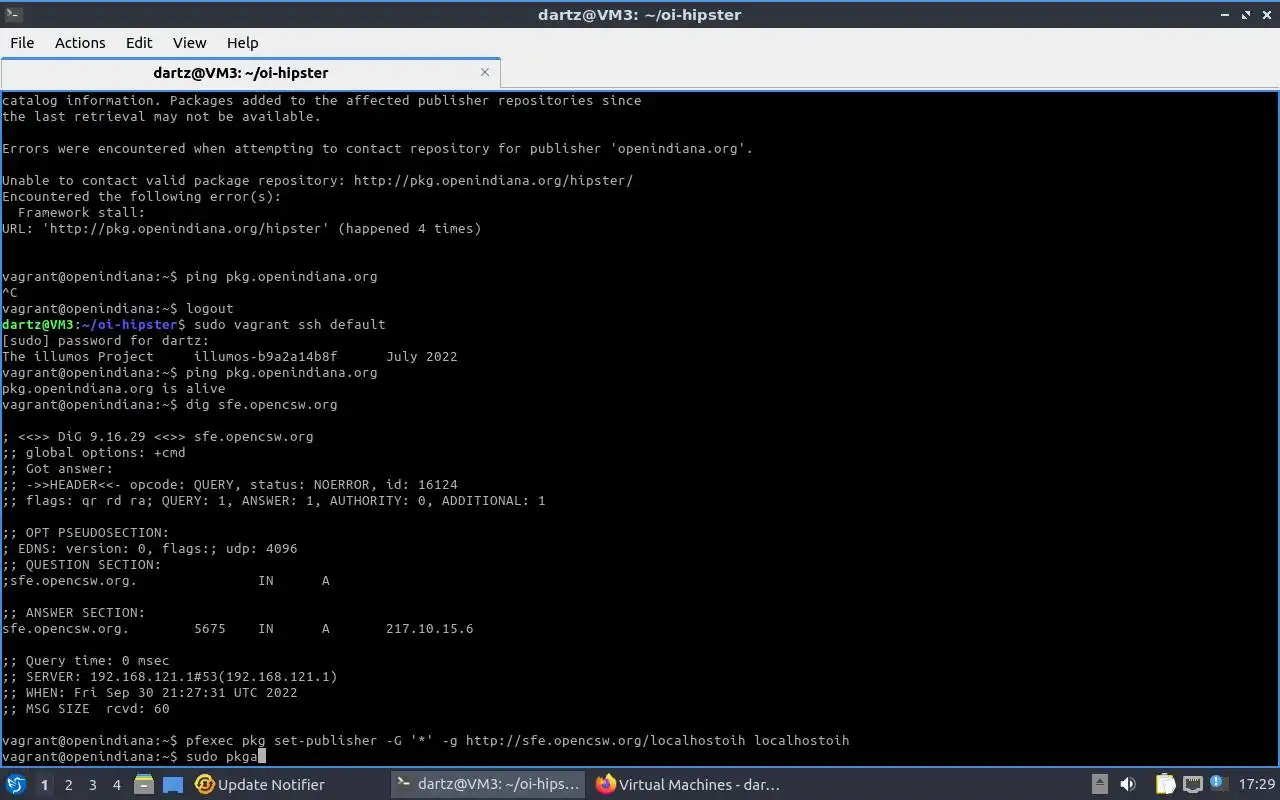Switch to workspace 3
1280x800 pixels.
(x=92, y=785)
